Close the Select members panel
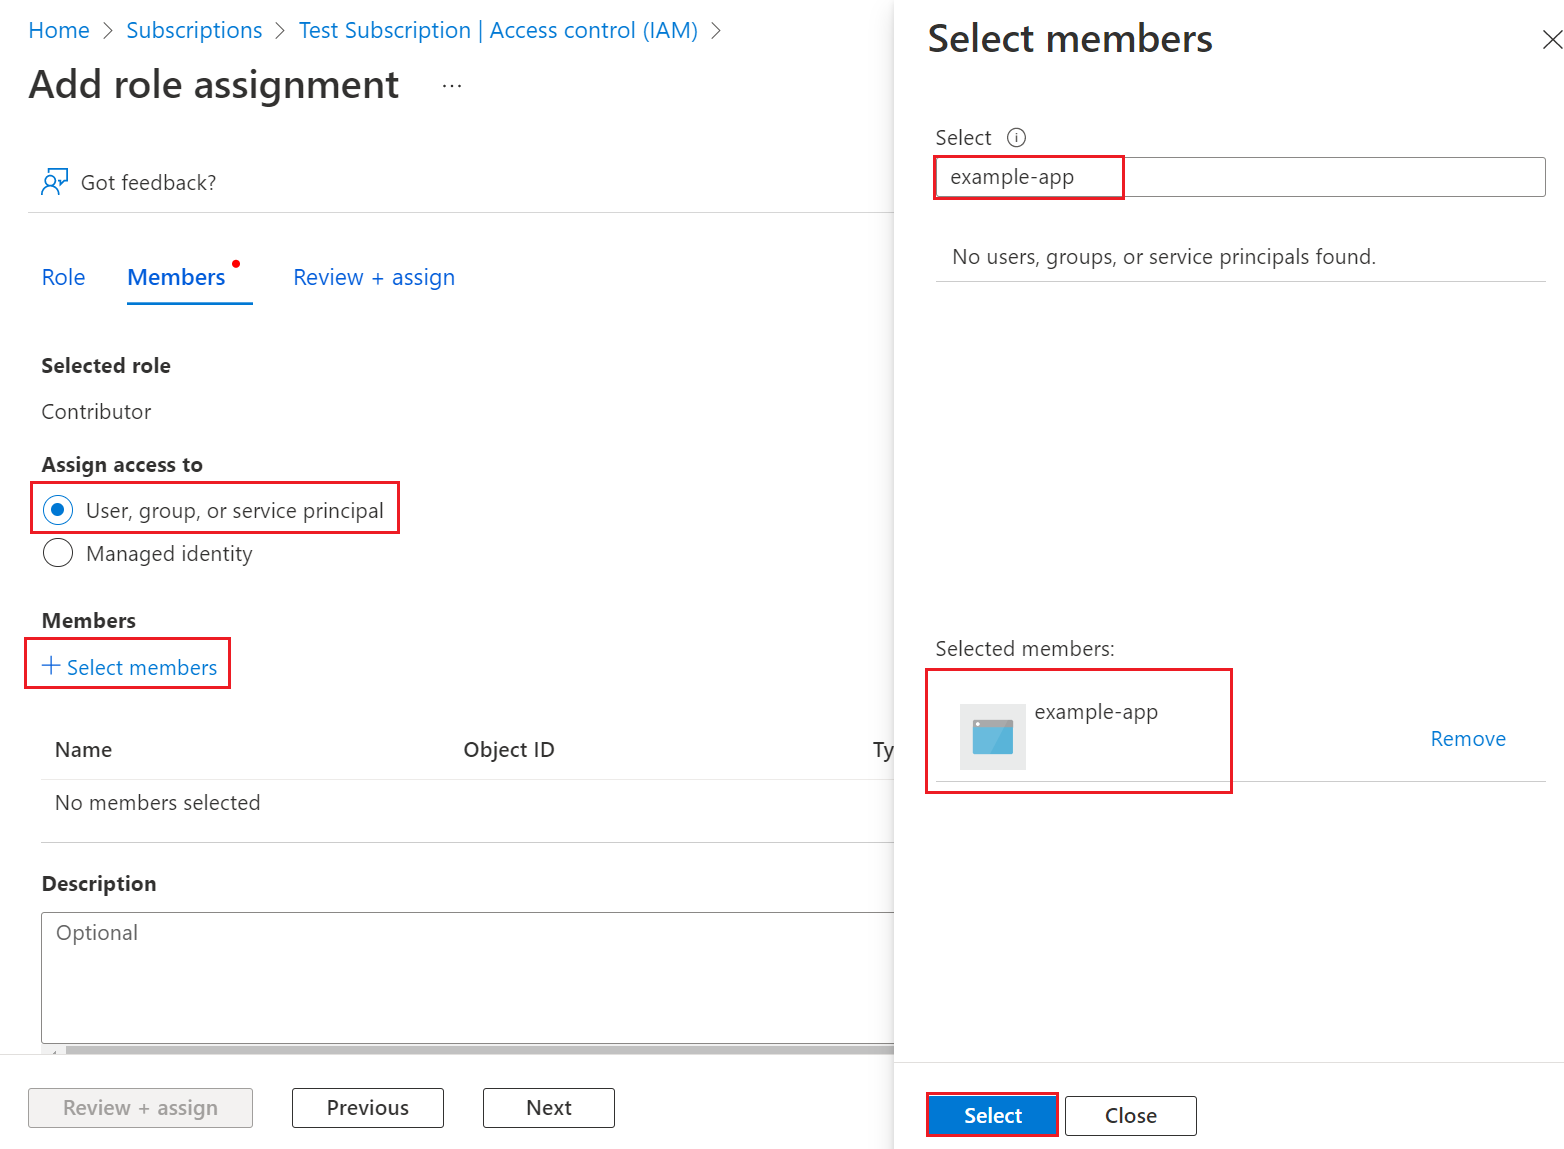 pyautogui.click(x=1551, y=40)
